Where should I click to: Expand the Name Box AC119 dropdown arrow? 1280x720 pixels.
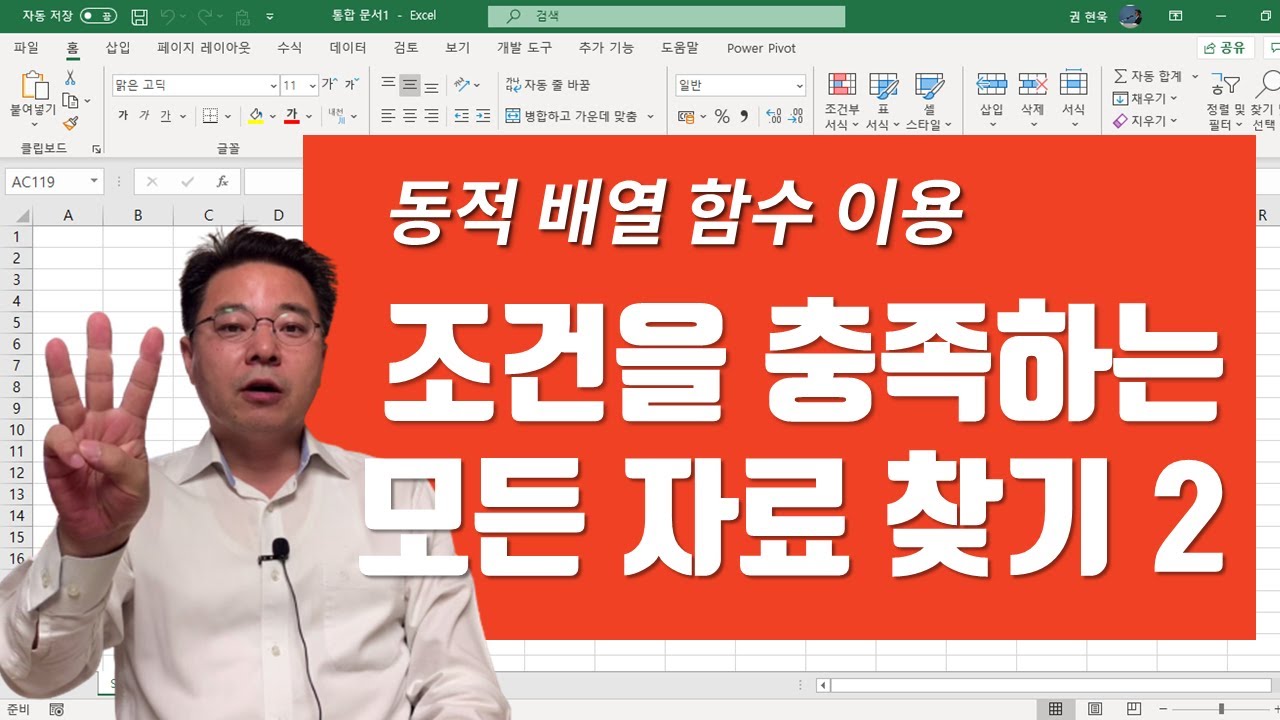click(94, 182)
